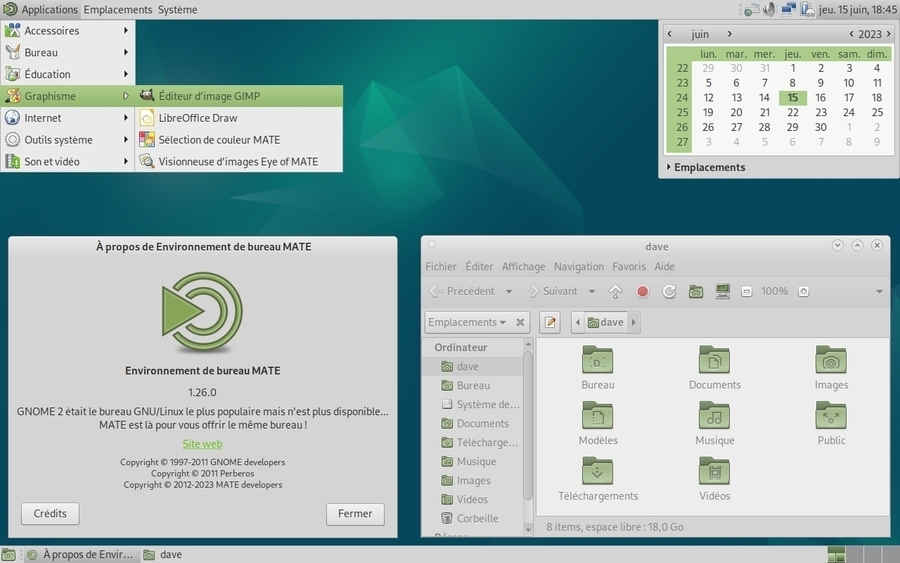This screenshot has height=563, width=900.
Task: Open the Vidéos folder in file view
Action: coord(715,479)
